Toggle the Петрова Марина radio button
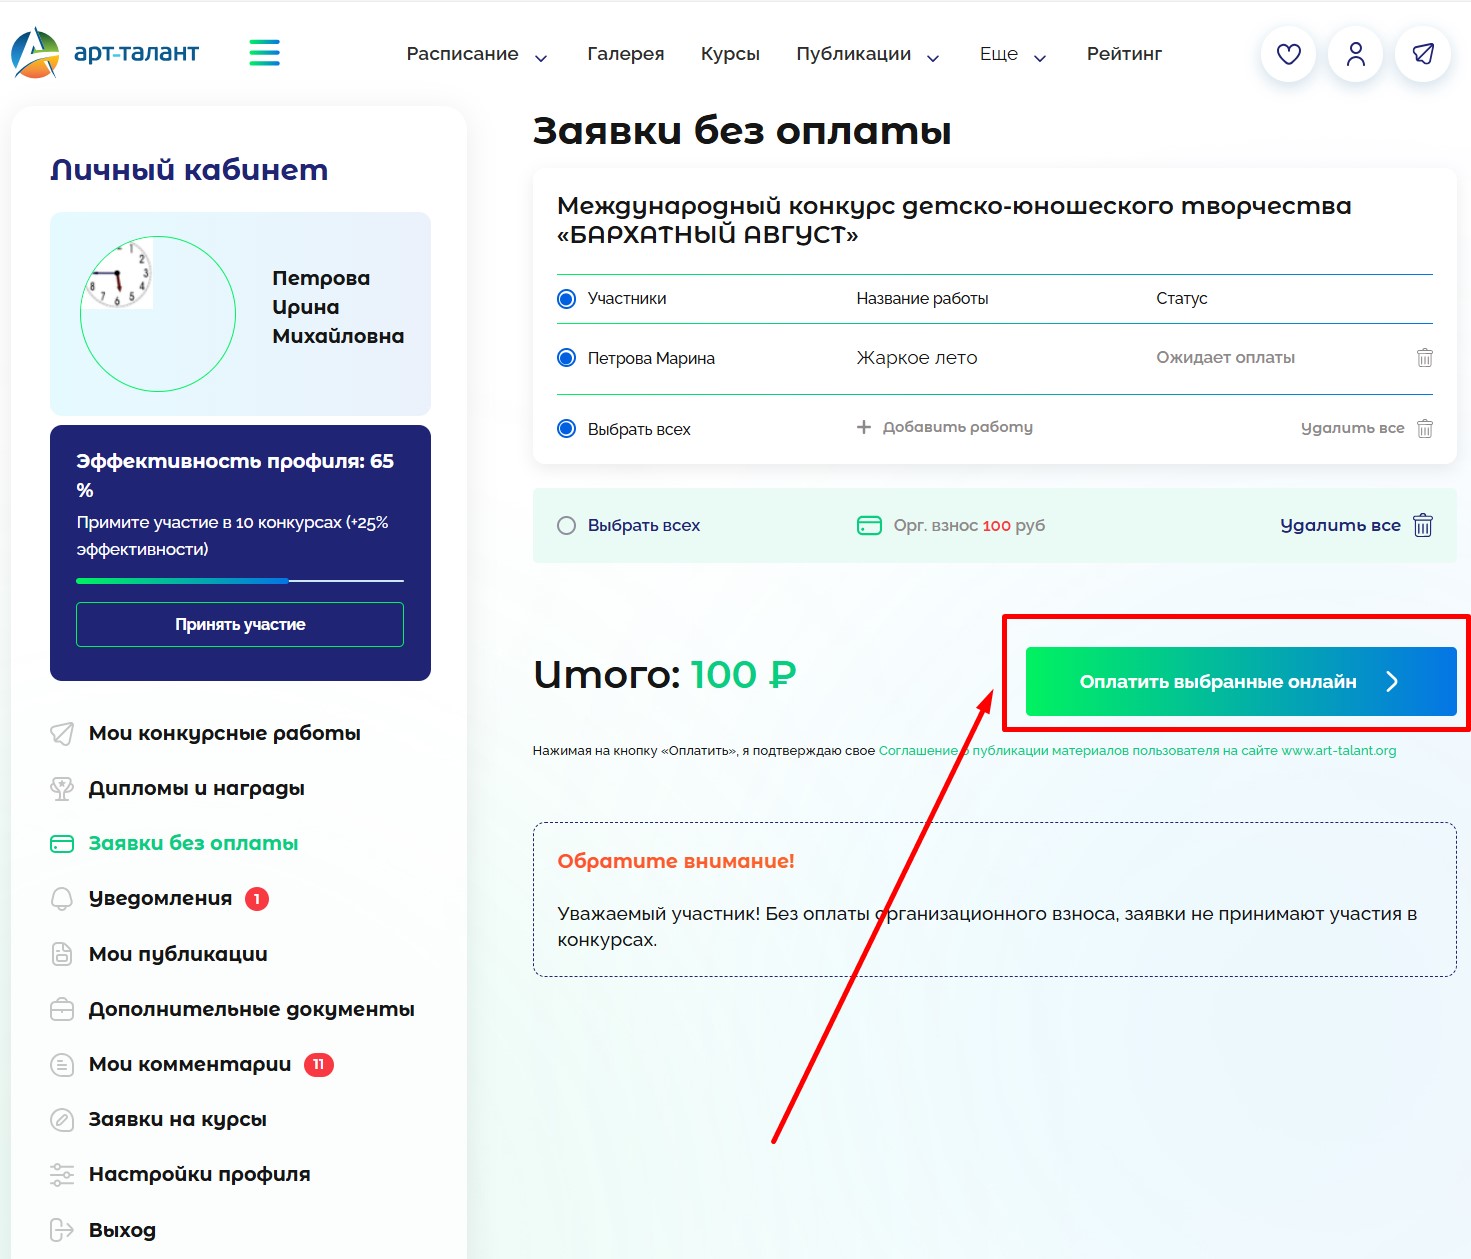The height and width of the screenshot is (1259, 1471). click(566, 358)
